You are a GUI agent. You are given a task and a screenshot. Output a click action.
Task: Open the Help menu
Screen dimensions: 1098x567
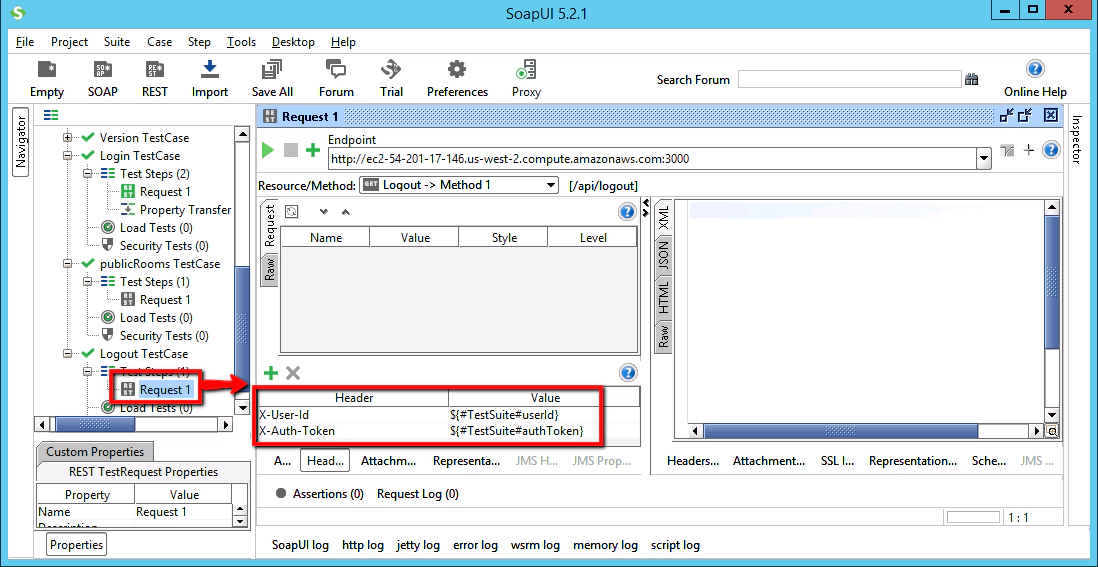(x=343, y=42)
